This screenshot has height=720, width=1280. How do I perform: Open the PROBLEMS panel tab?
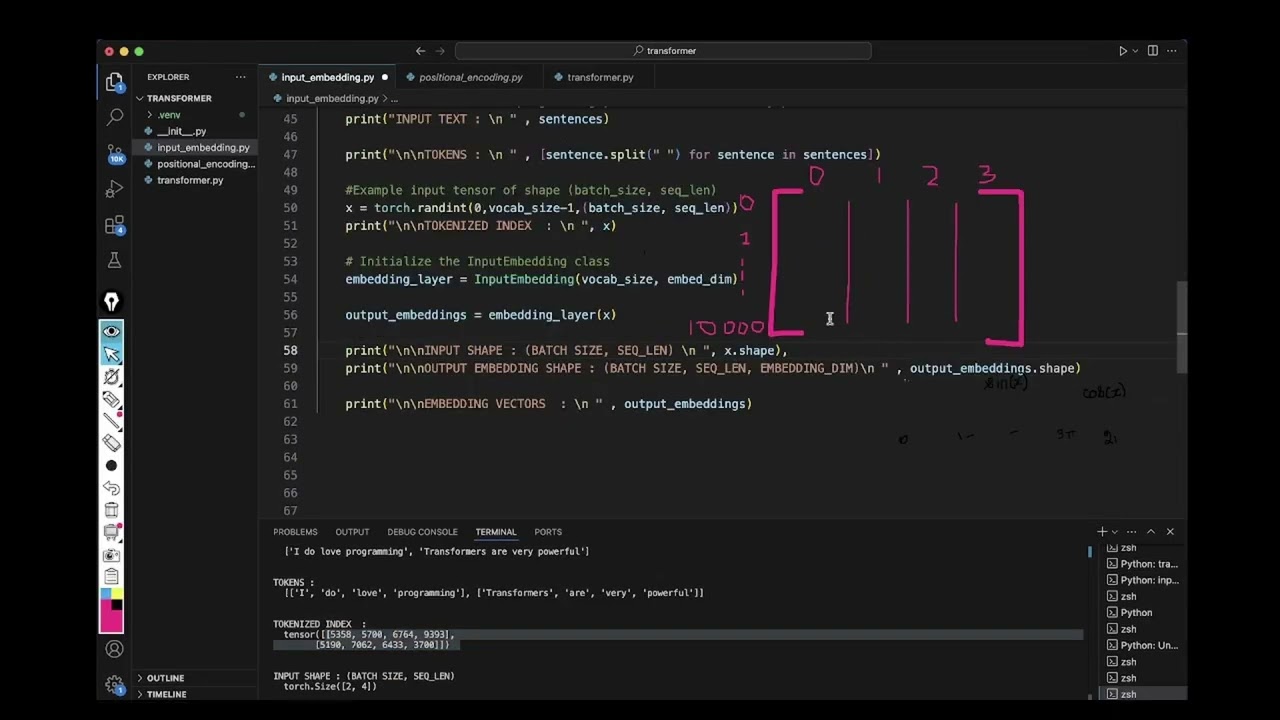295,532
